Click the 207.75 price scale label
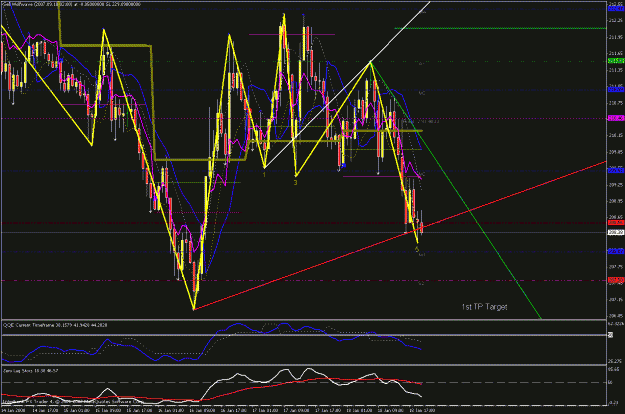 click(x=616, y=267)
